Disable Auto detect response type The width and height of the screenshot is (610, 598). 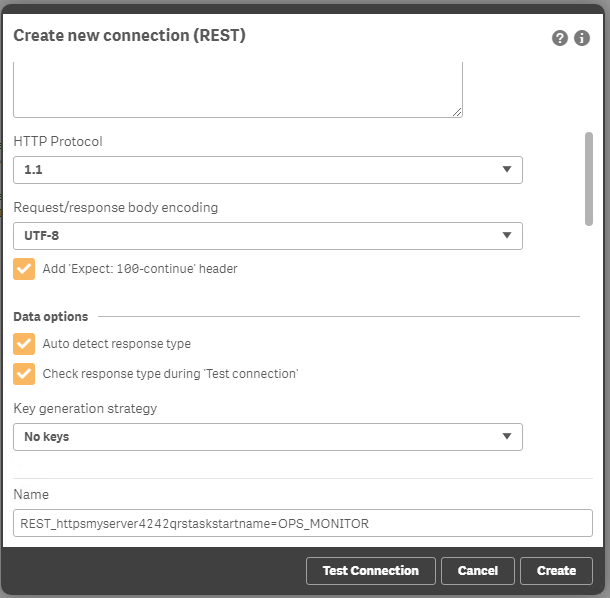pyautogui.click(x=24, y=344)
